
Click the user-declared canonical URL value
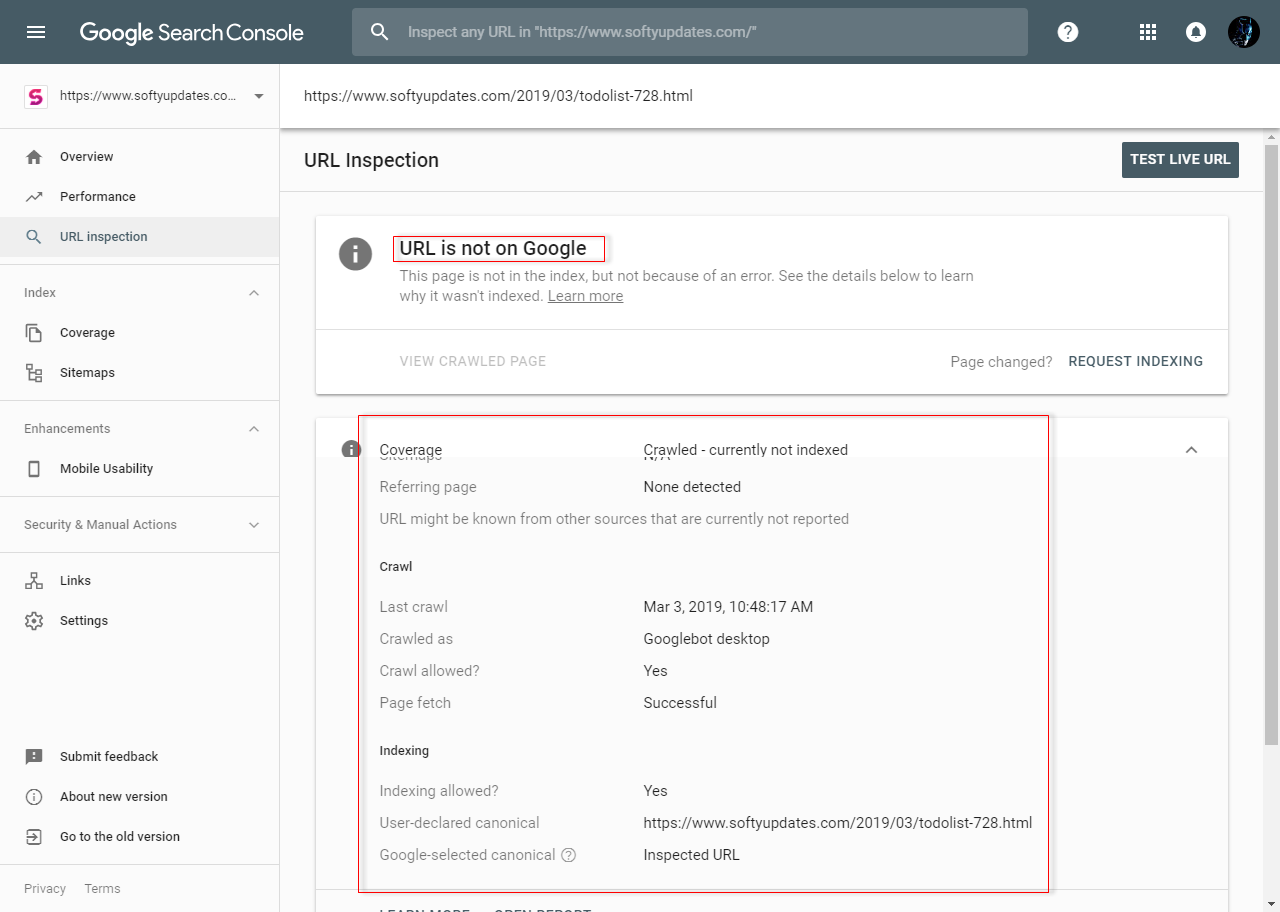tap(838, 823)
